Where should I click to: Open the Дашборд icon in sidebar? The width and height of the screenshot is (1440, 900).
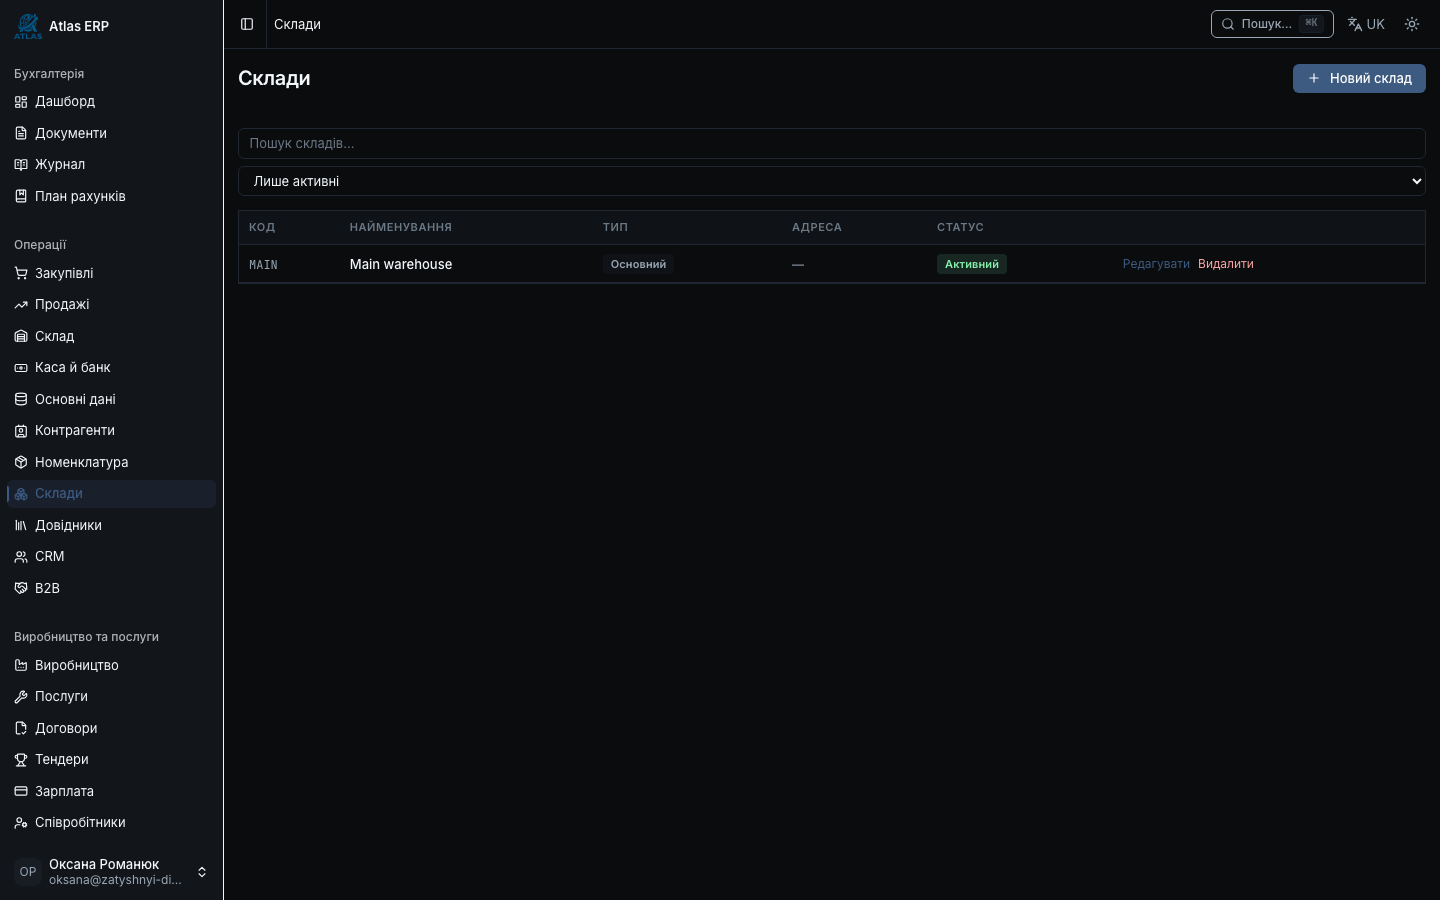pos(21,102)
